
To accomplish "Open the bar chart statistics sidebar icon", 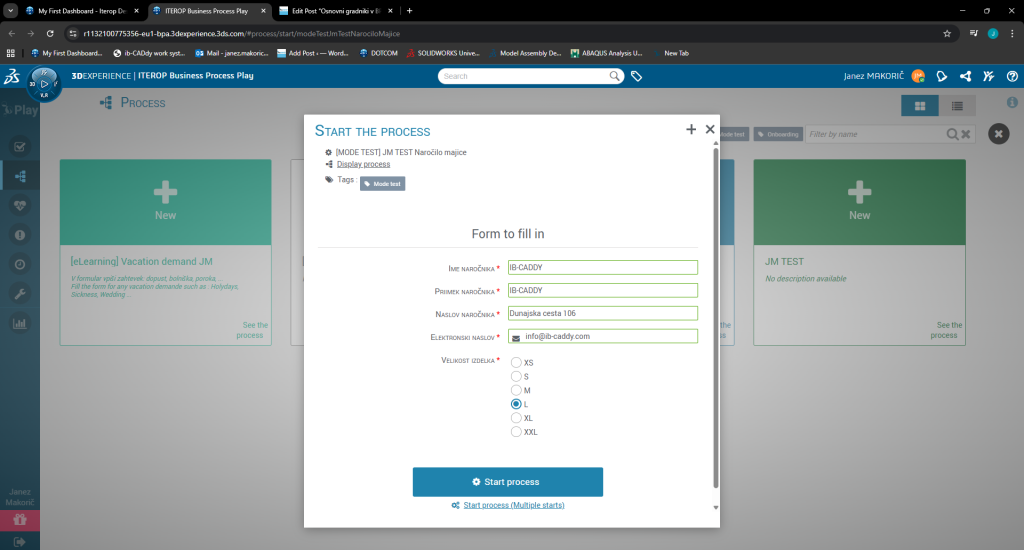I will pos(18,323).
